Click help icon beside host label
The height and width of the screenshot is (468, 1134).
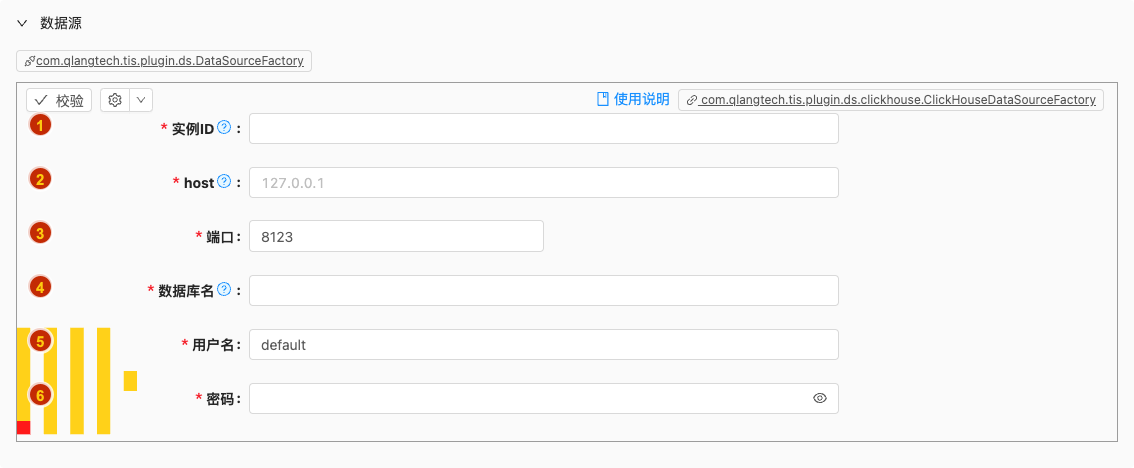[224, 182]
